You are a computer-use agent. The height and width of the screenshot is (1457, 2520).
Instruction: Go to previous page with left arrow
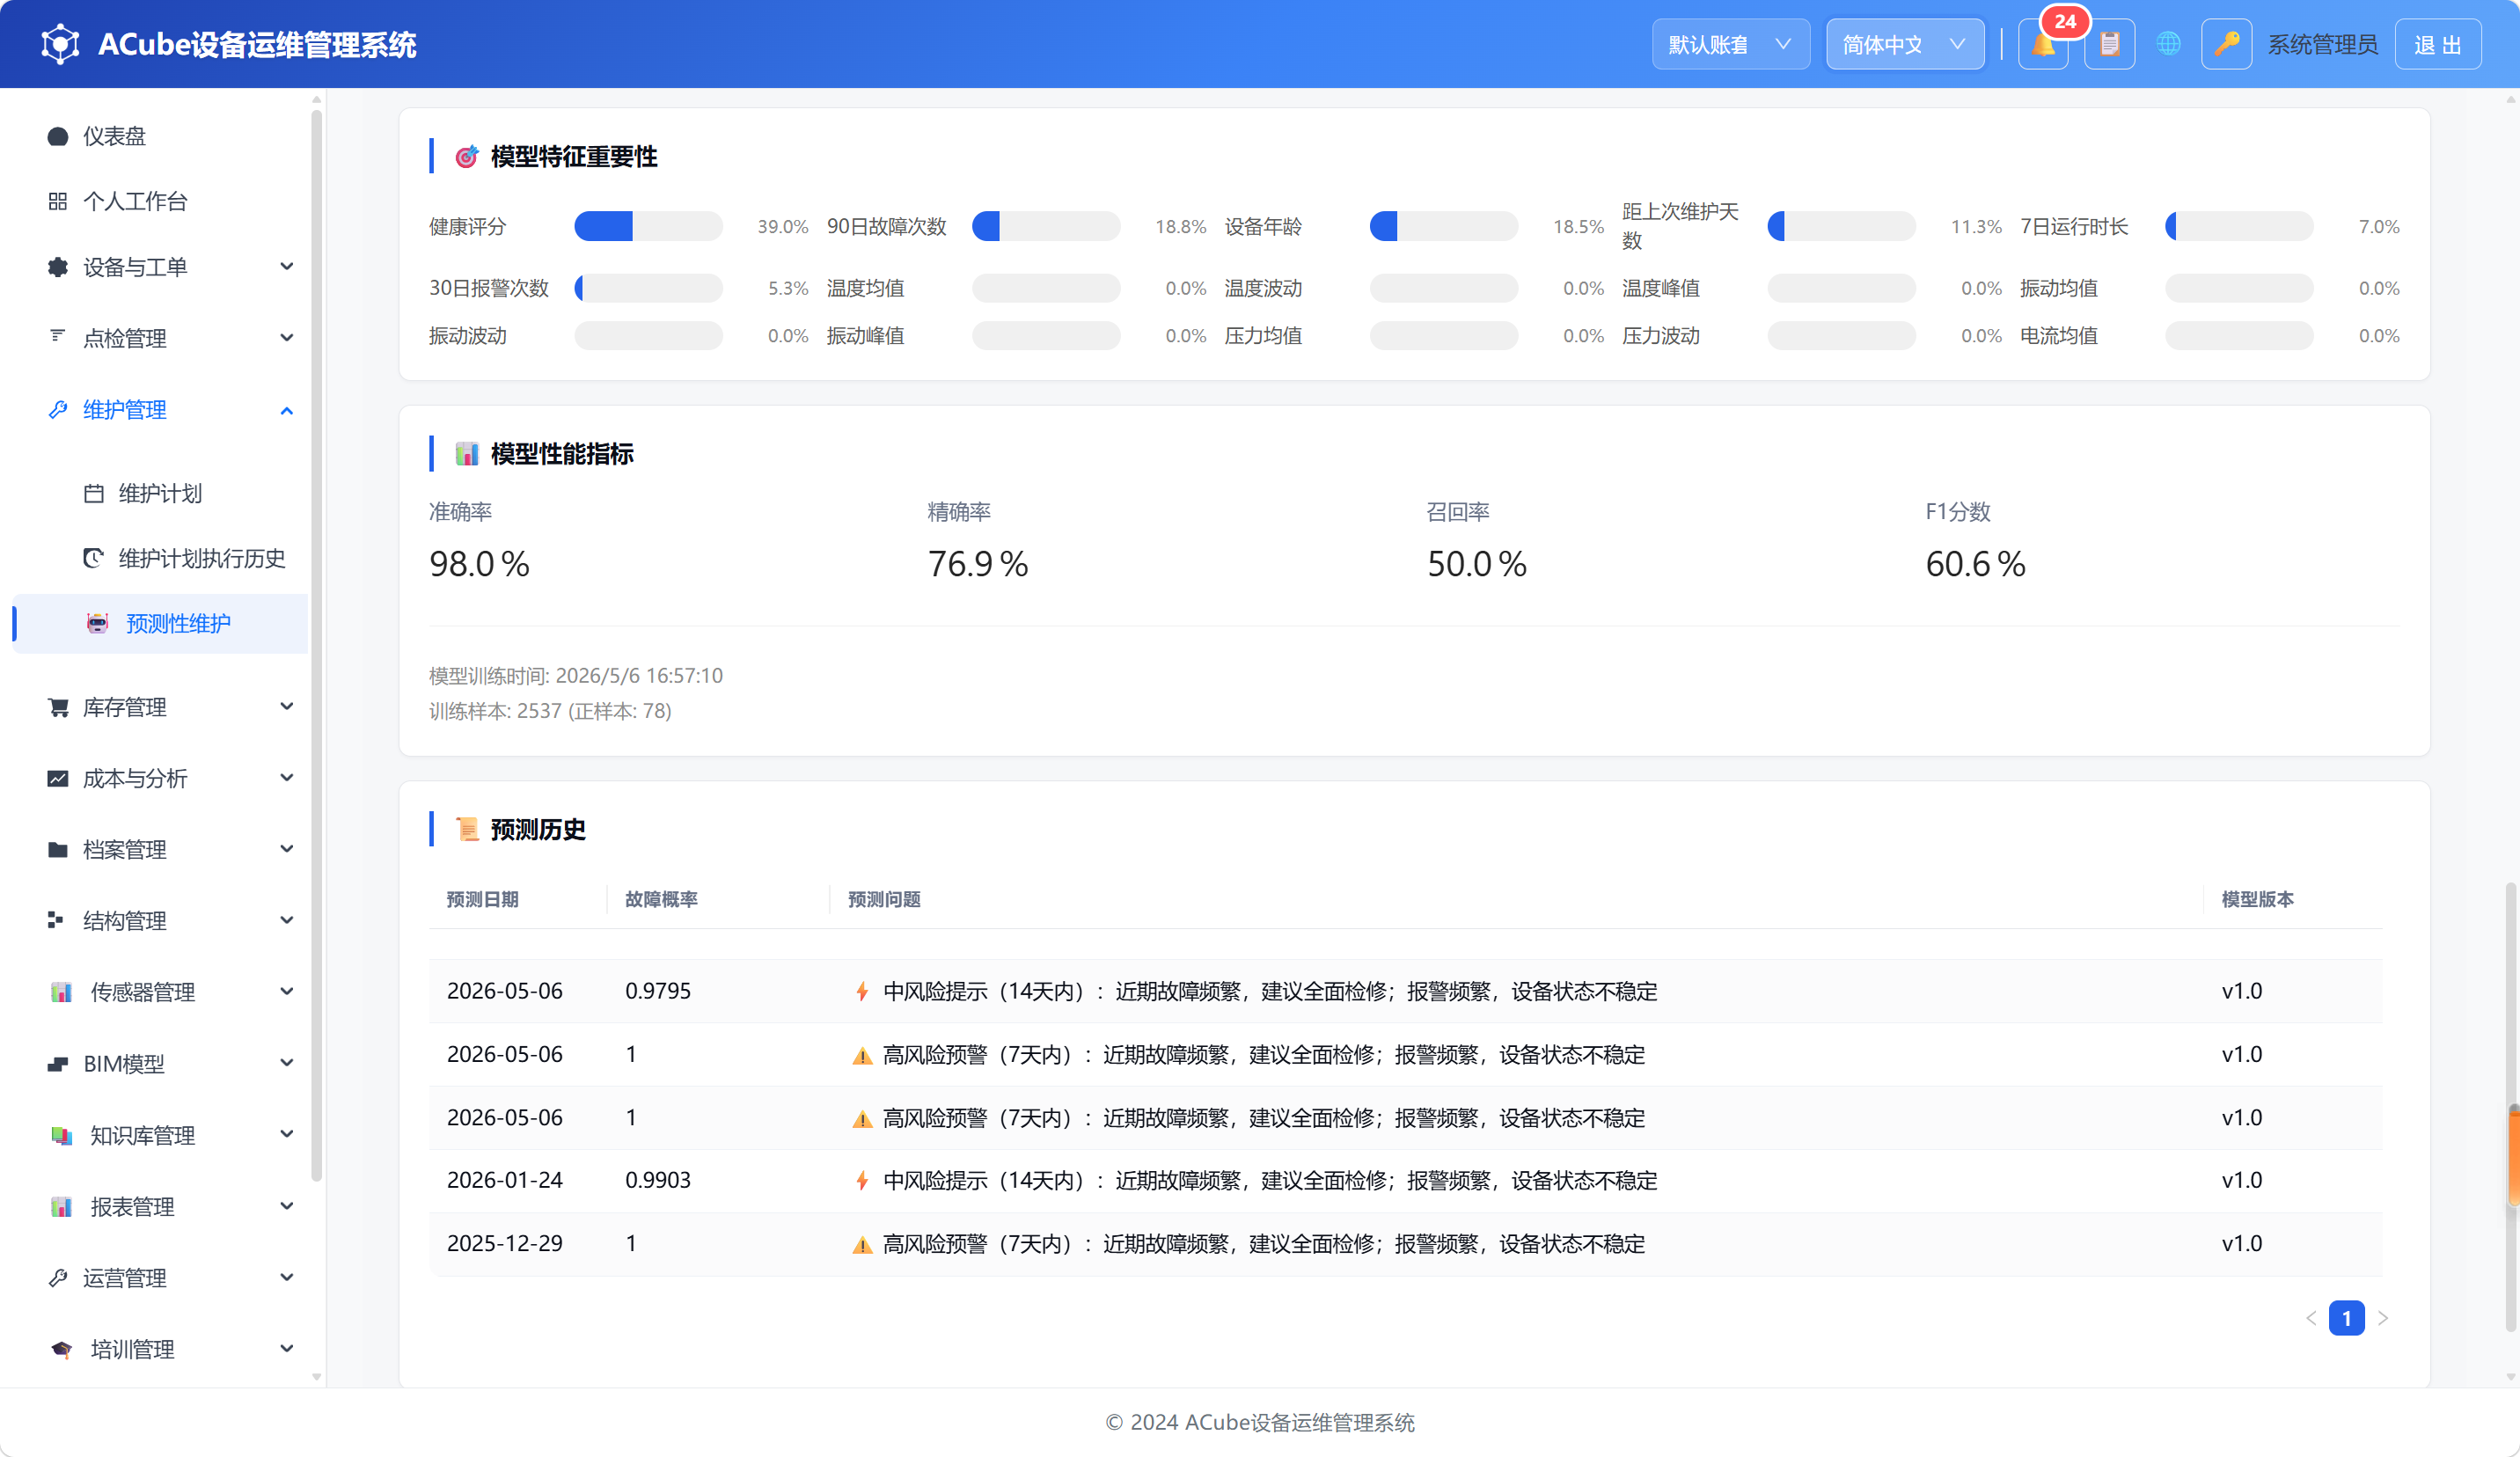pyautogui.click(x=2311, y=1318)
